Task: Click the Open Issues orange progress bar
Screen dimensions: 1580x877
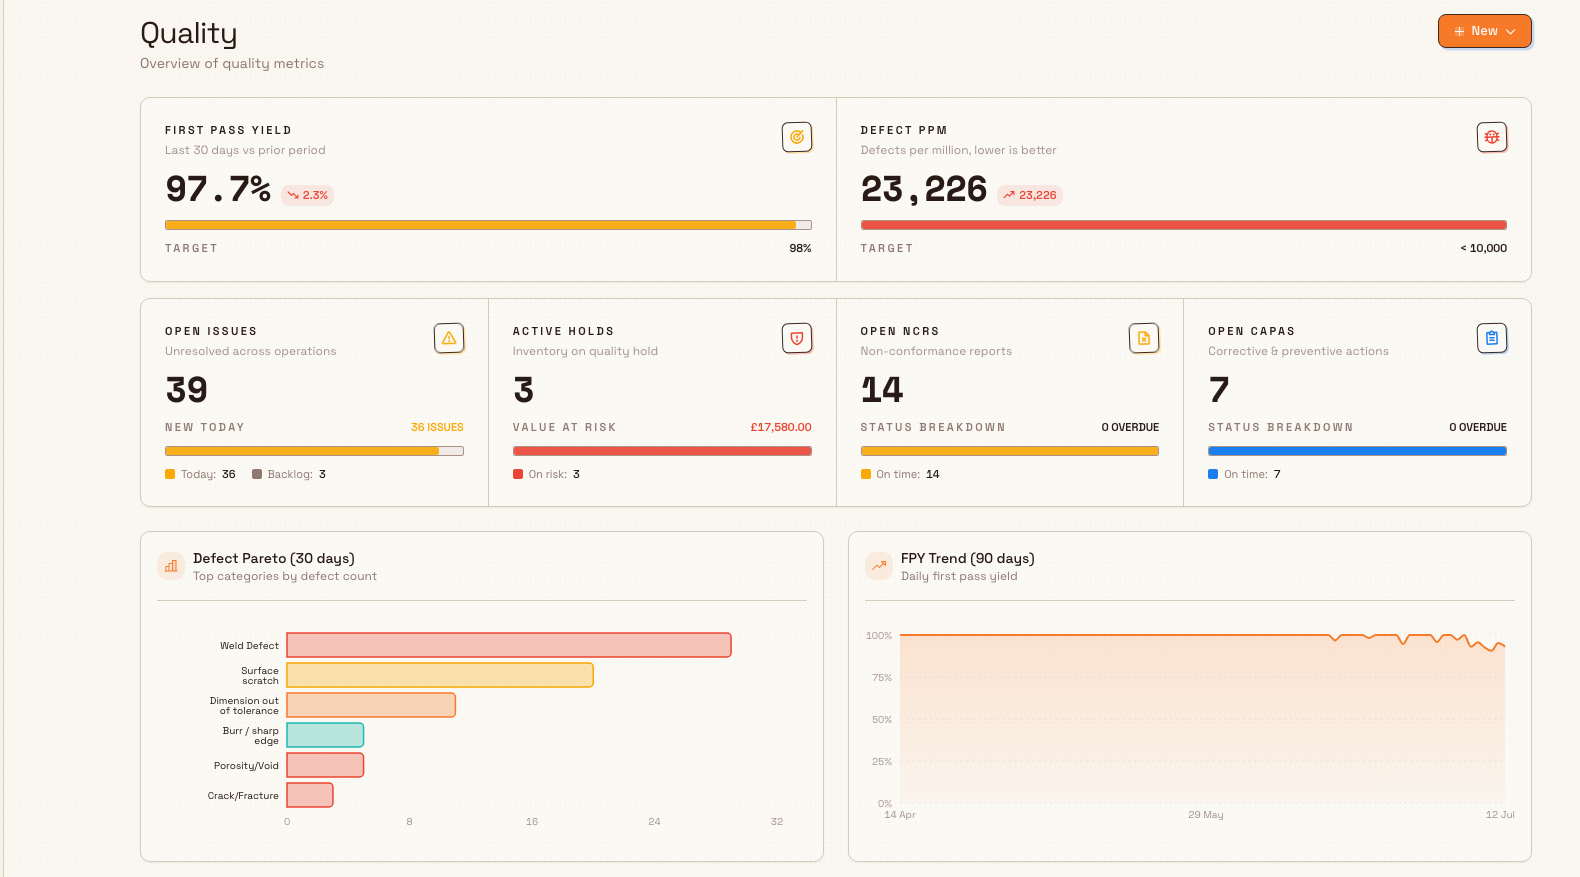Action: tap(314, 451)
